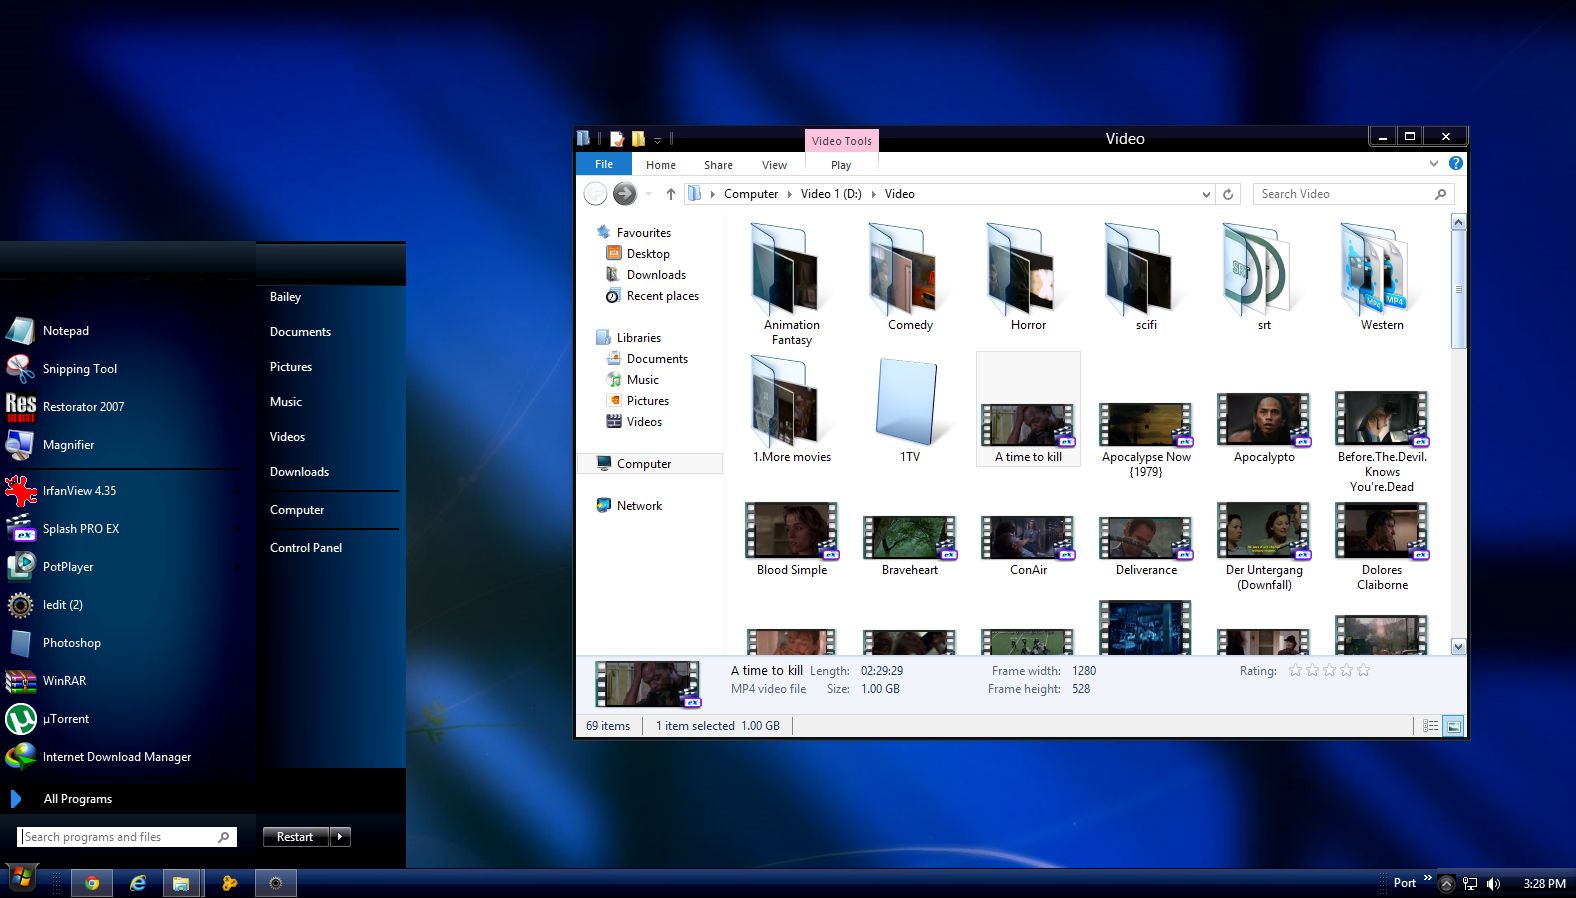Collapse or expand the ribbon chevron

click(1434, 163)
